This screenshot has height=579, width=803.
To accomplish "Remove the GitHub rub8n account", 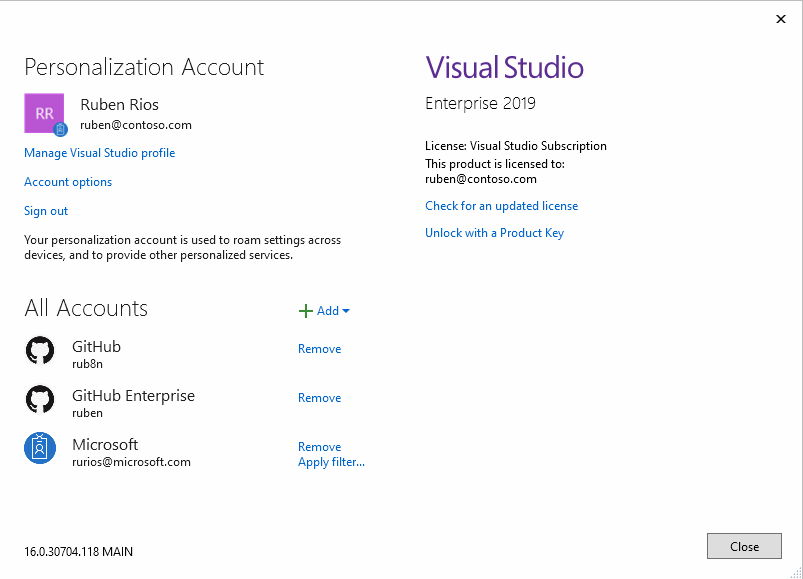I will click(x=319, y=349).
